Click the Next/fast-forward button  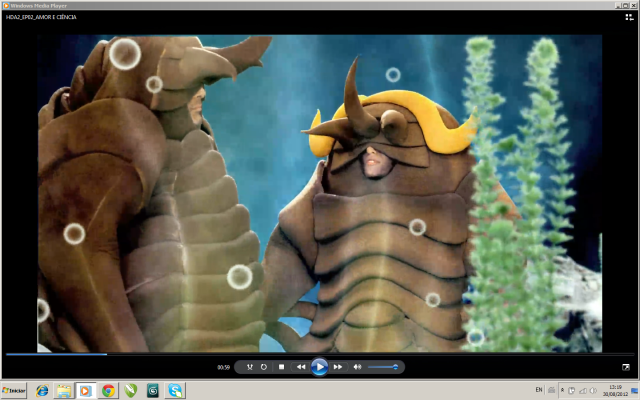point(338,367)
